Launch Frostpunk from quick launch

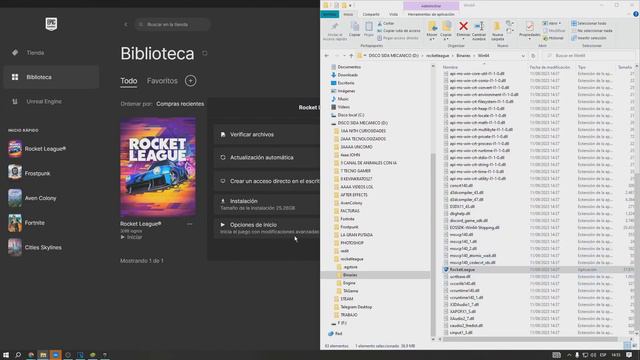[x=29, y=173]
